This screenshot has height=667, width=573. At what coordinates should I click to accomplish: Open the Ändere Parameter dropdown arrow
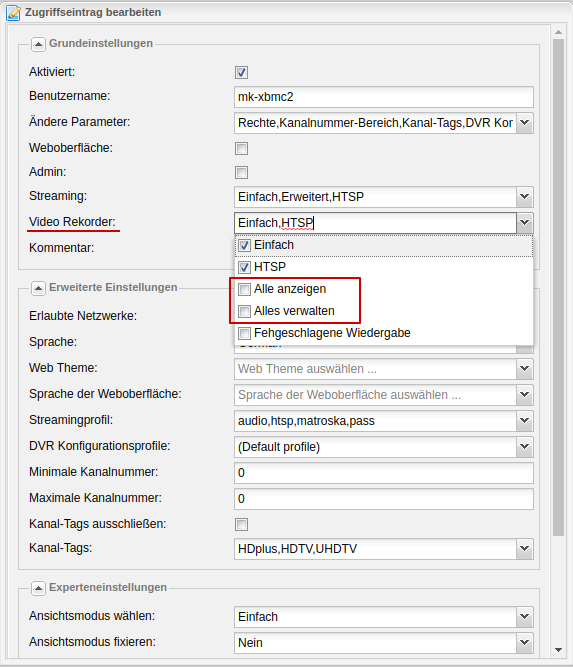click(x=525, y=123)
